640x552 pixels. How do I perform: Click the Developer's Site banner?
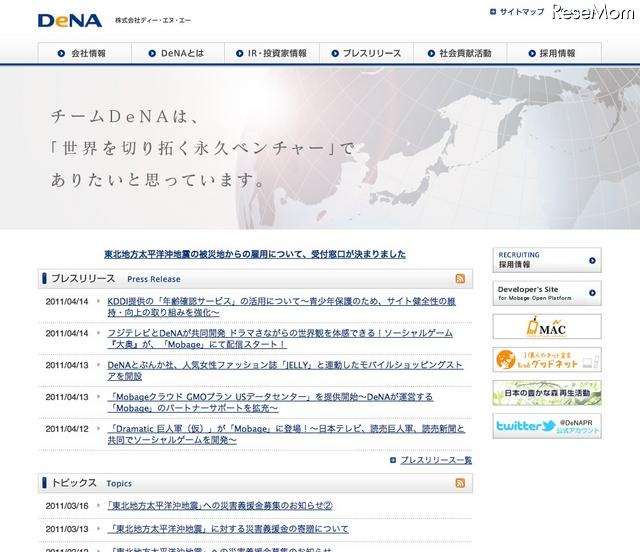tap(547, 293)
